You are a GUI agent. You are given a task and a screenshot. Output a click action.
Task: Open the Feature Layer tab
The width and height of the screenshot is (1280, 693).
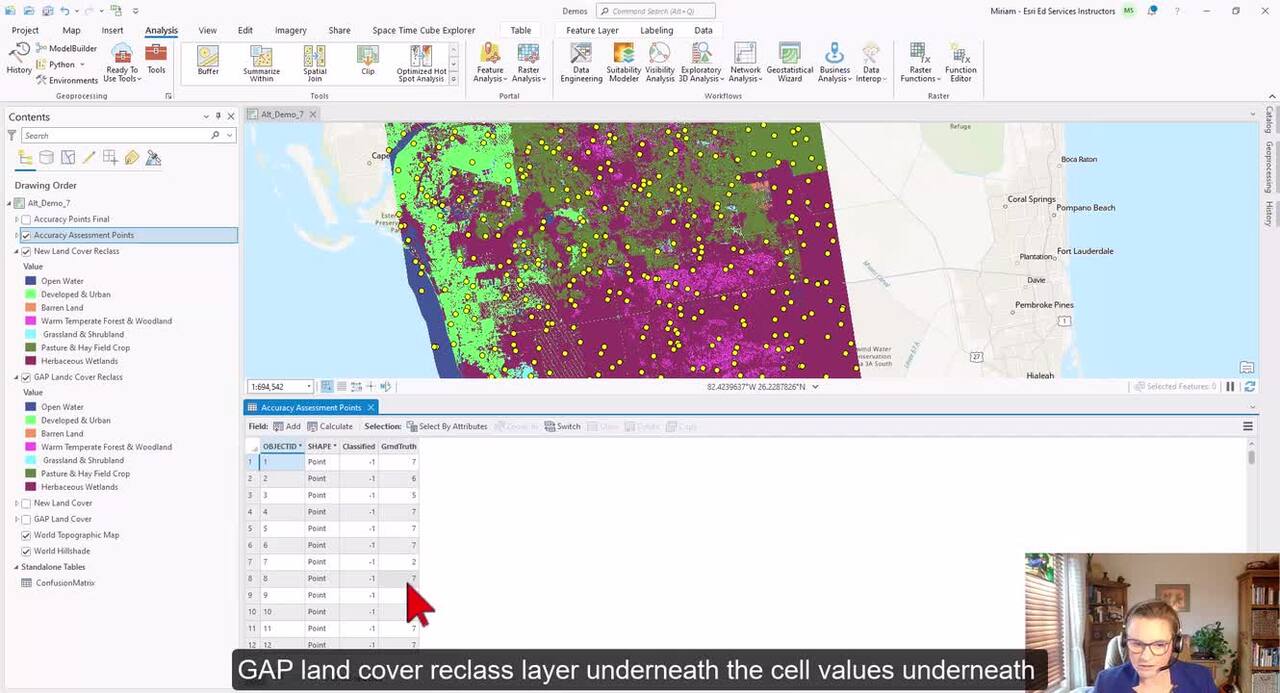coord(592,30)
